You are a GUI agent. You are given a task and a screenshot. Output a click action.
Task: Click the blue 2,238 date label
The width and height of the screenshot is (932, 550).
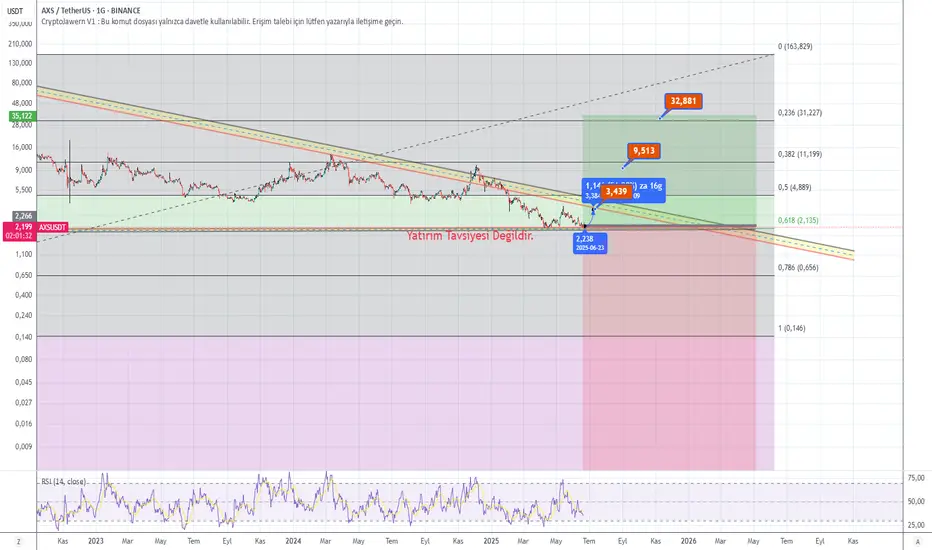pyautogui.click(x=590, y=243)
